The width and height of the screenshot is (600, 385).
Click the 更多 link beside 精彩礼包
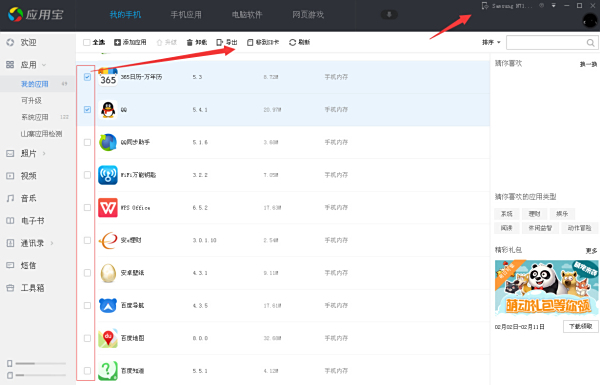(x=591, y=251)
